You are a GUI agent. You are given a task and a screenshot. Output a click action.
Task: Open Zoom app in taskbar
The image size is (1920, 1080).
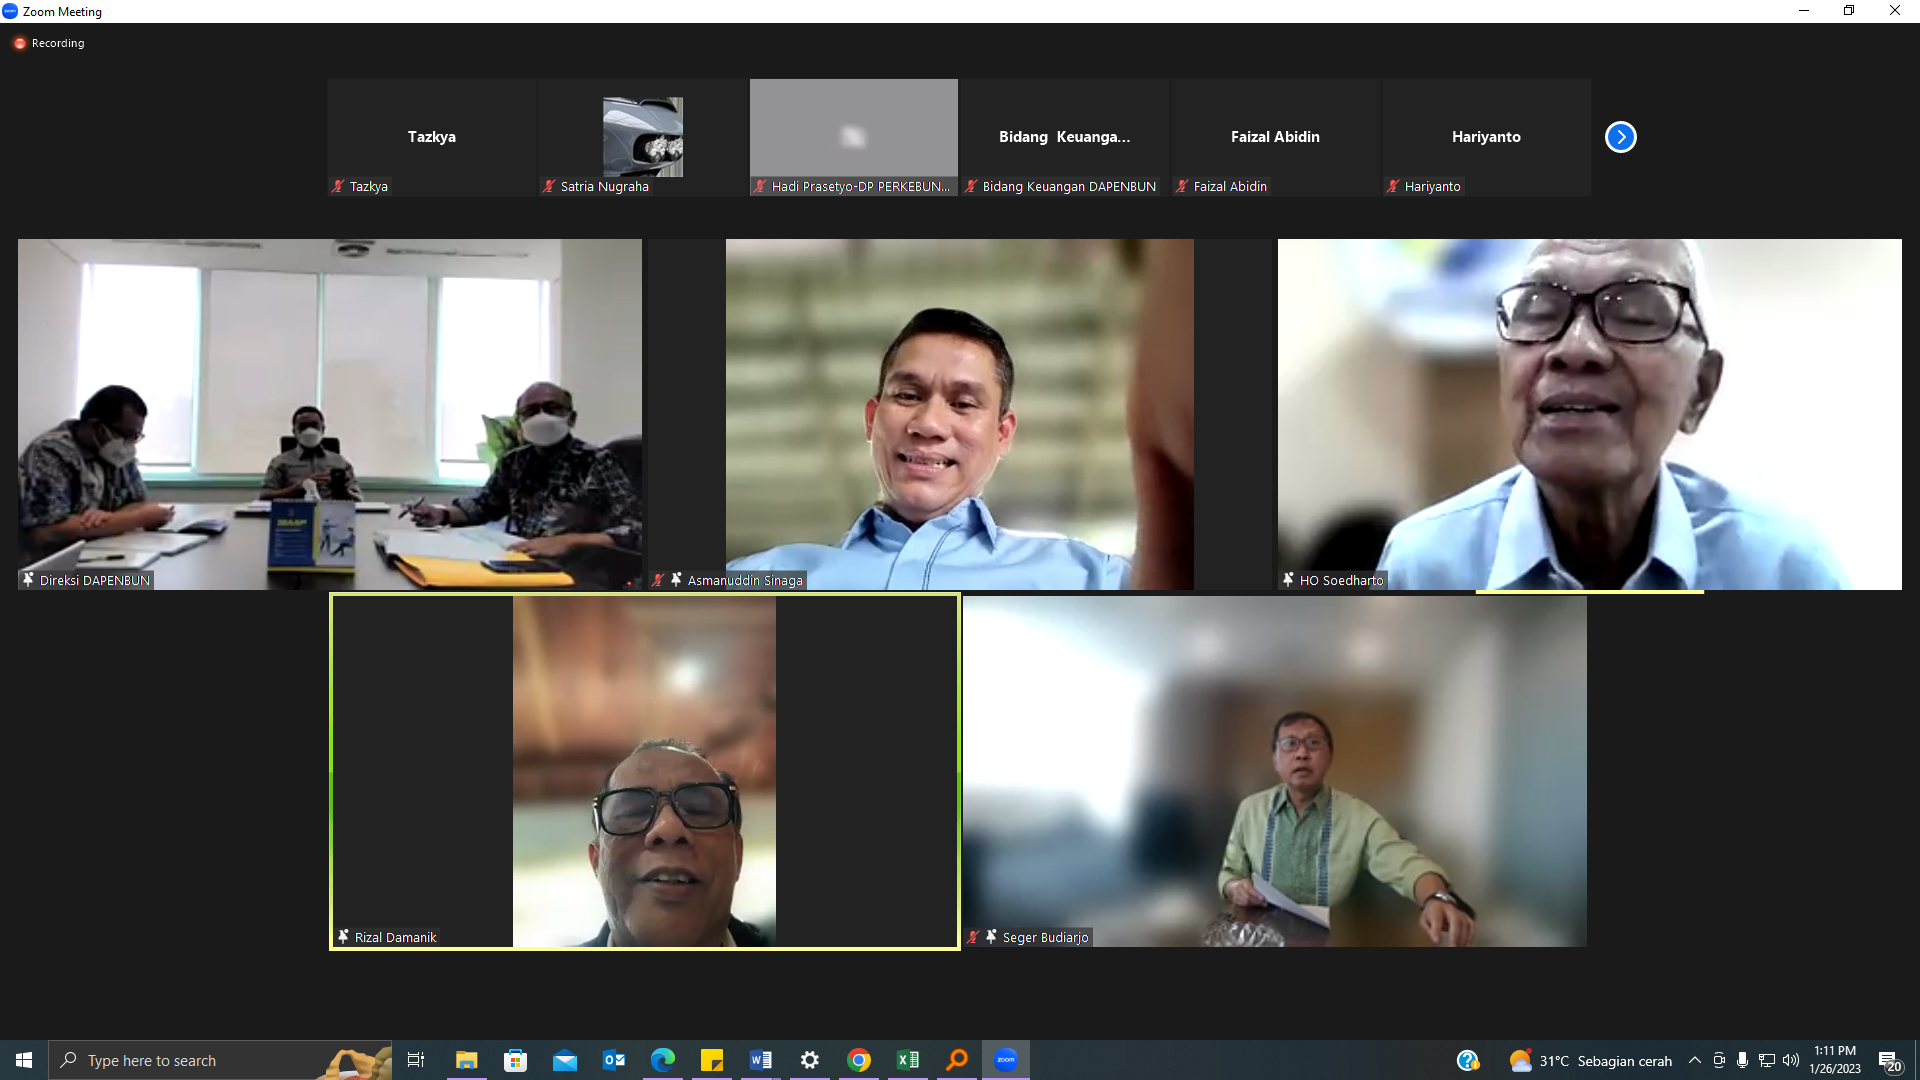click(x=1005, y=1060)
